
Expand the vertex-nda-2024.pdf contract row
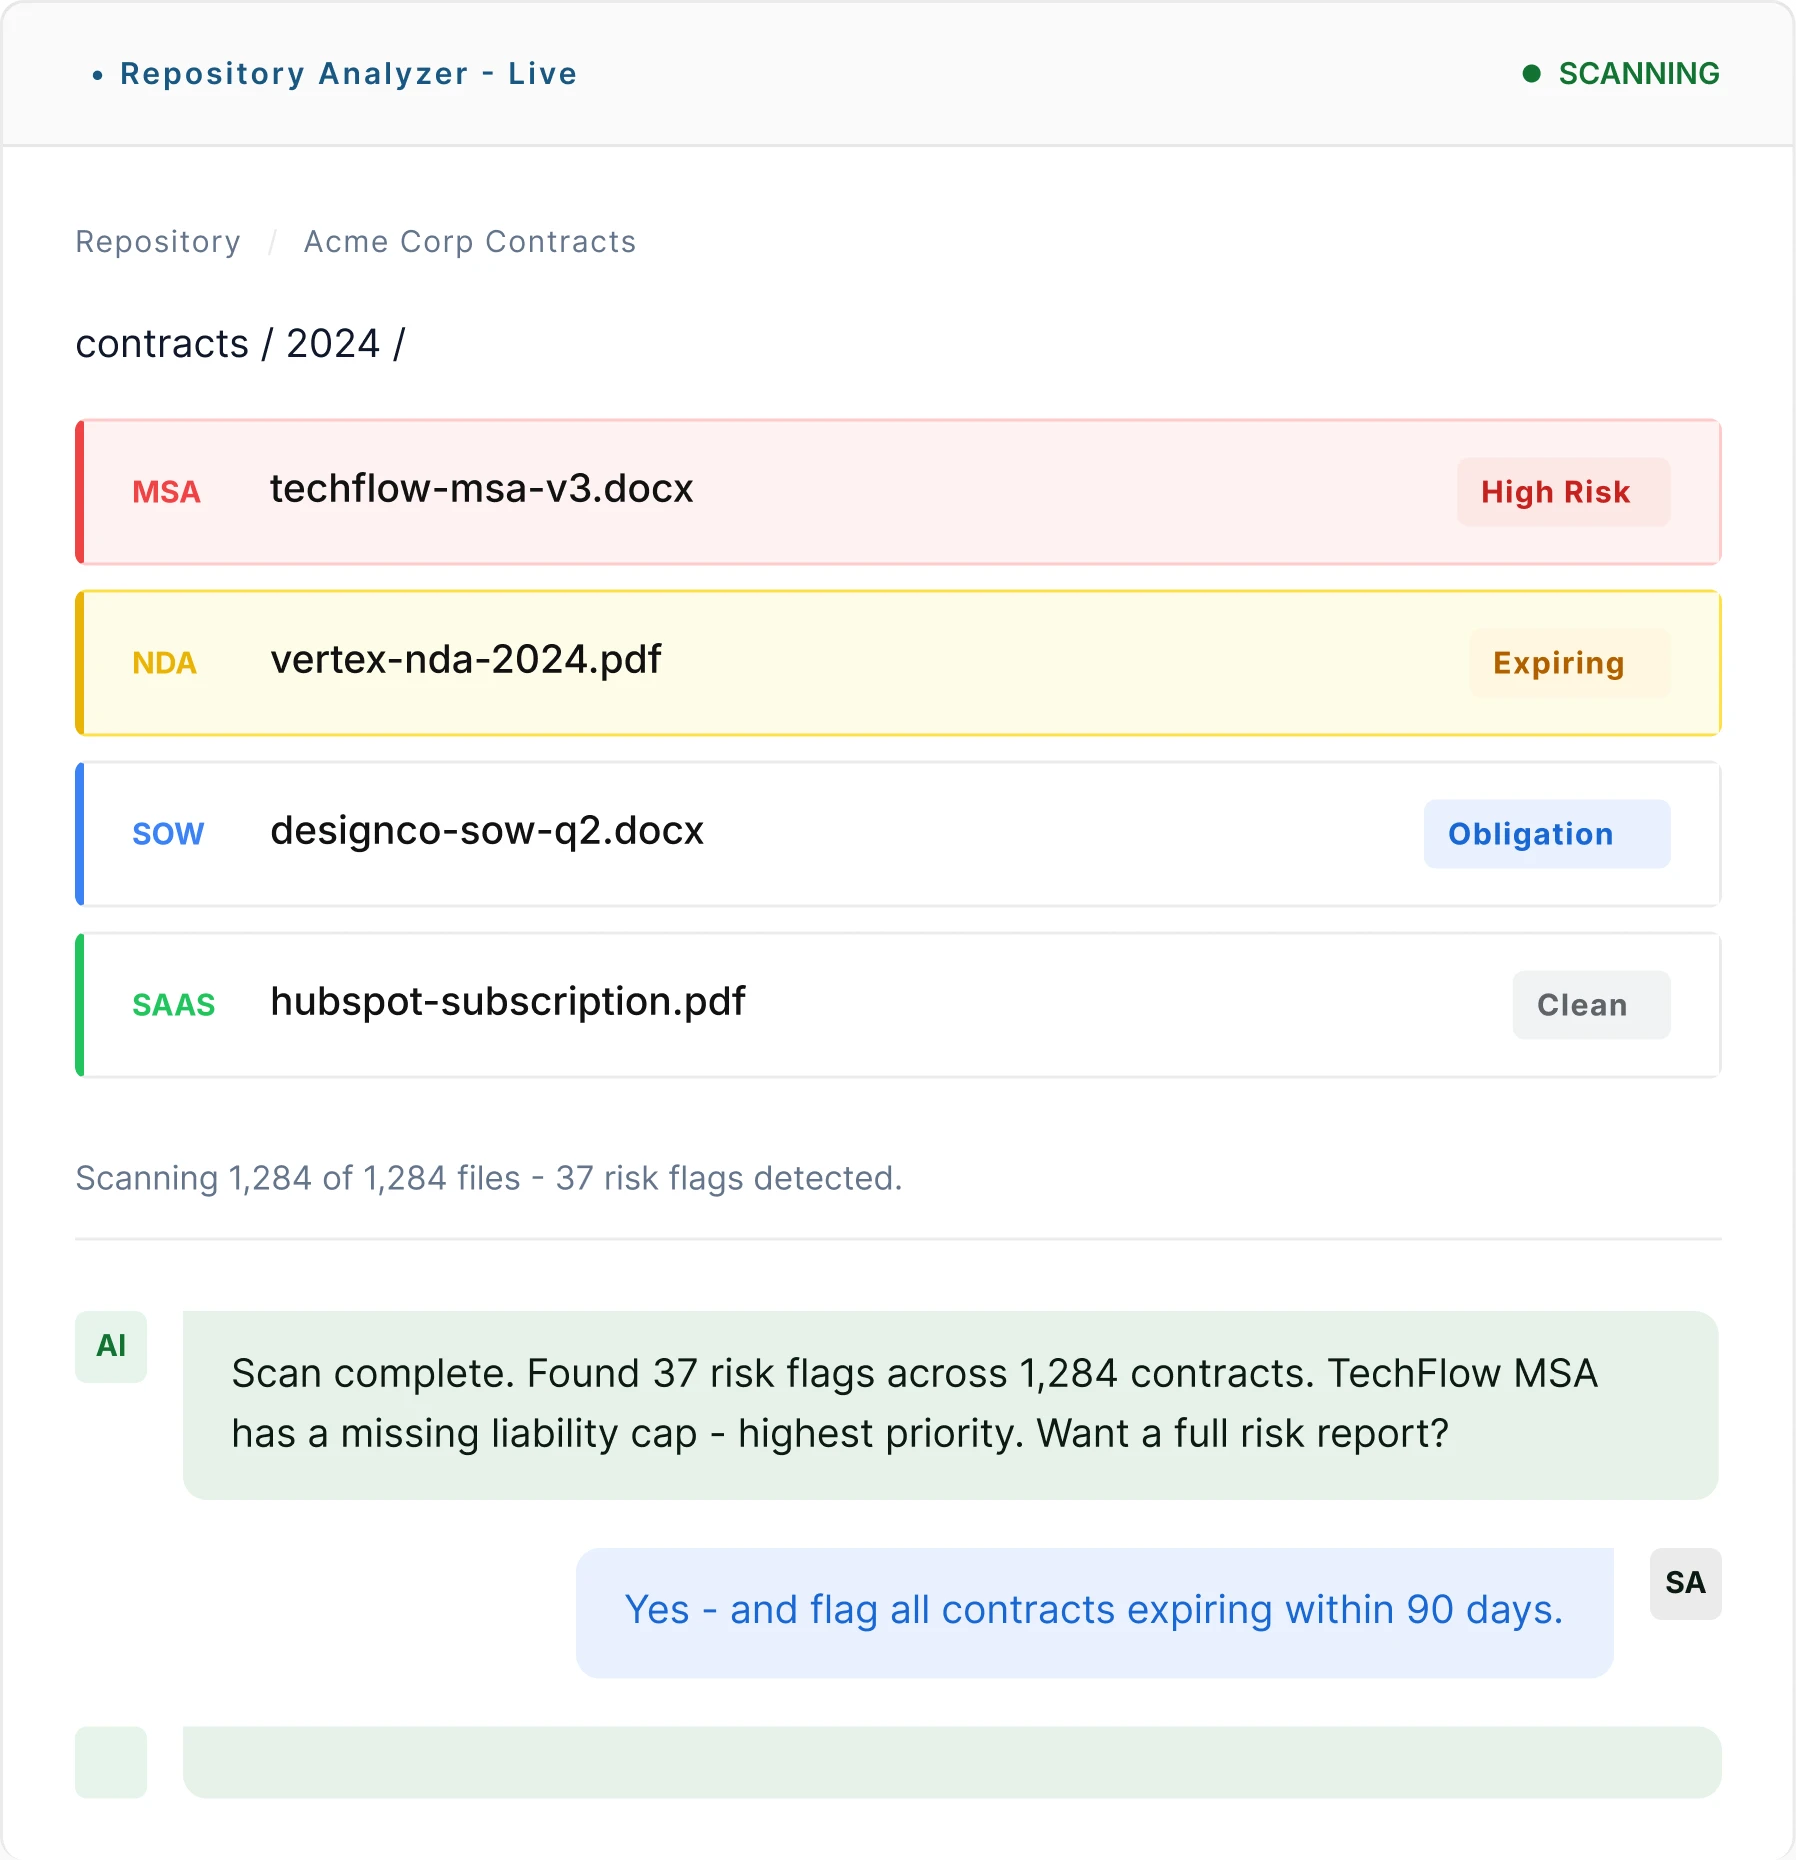[700, 662]
